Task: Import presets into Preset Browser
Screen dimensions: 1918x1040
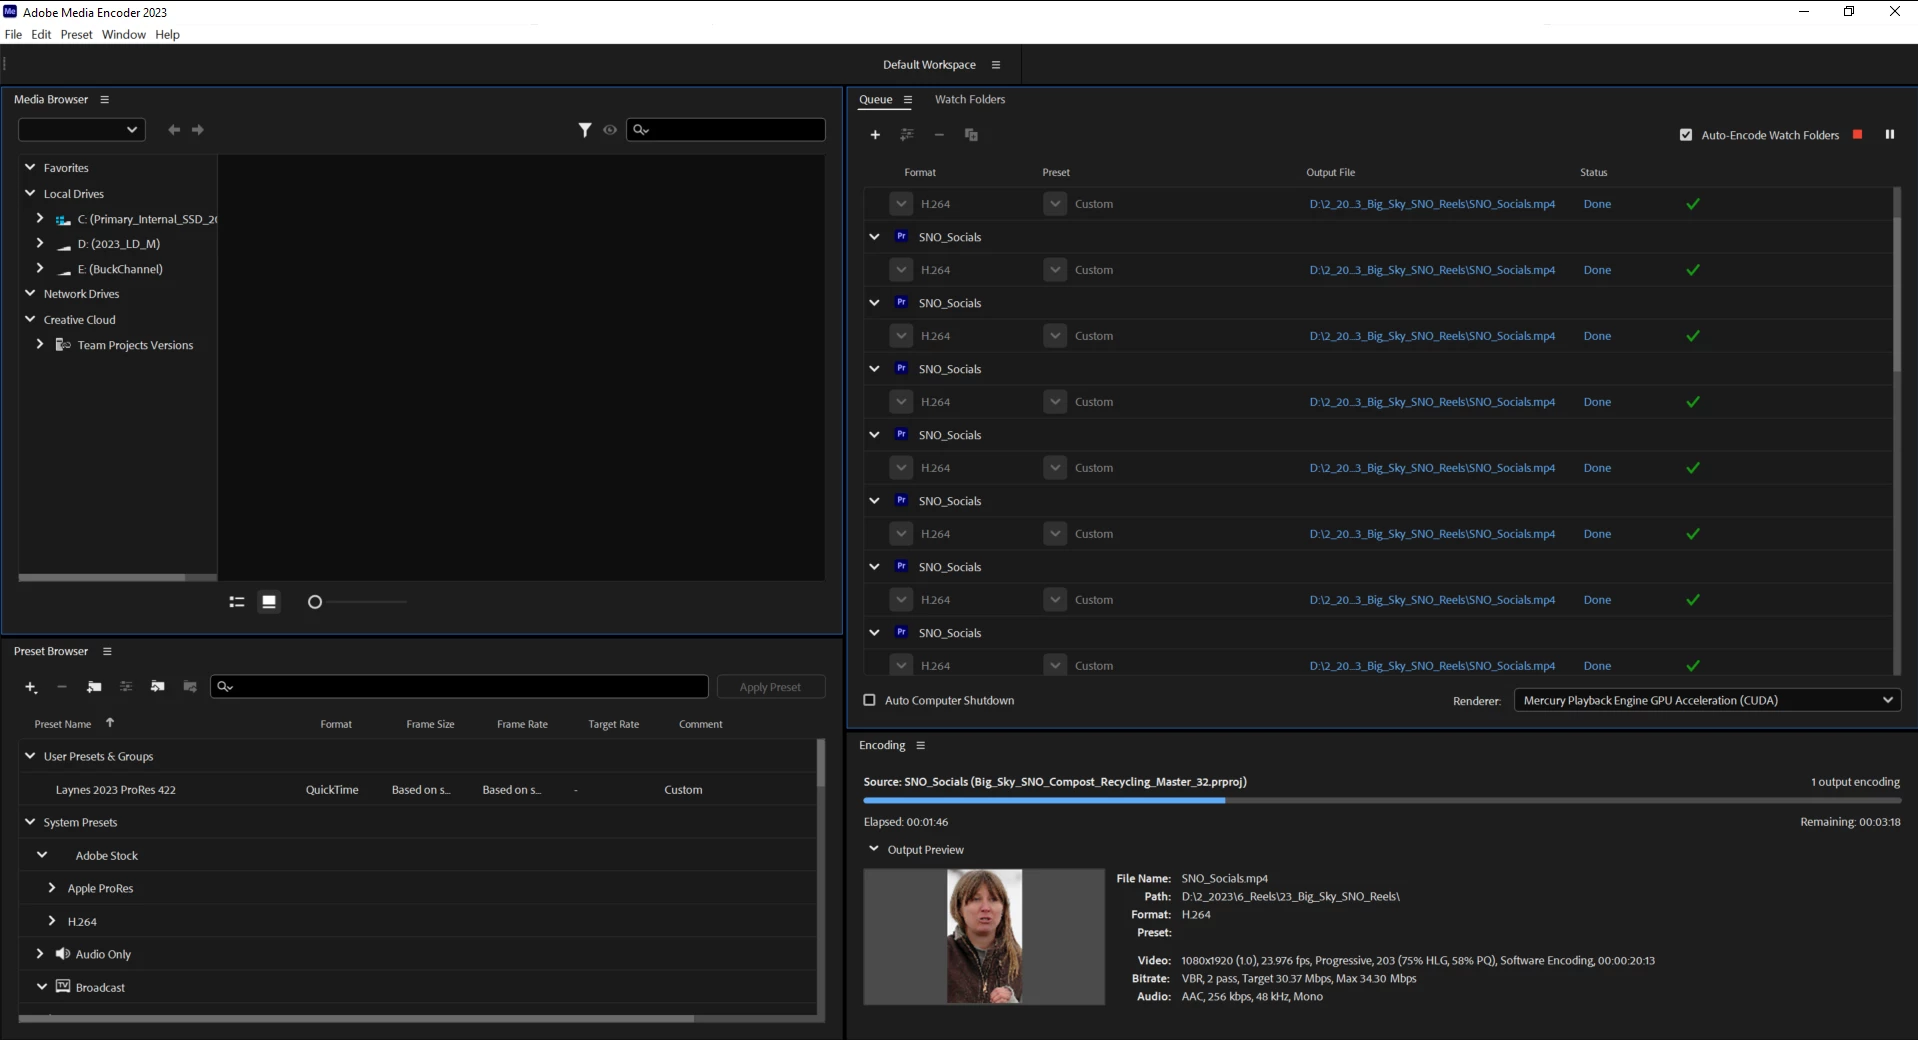Action: [x=157, y=687]
